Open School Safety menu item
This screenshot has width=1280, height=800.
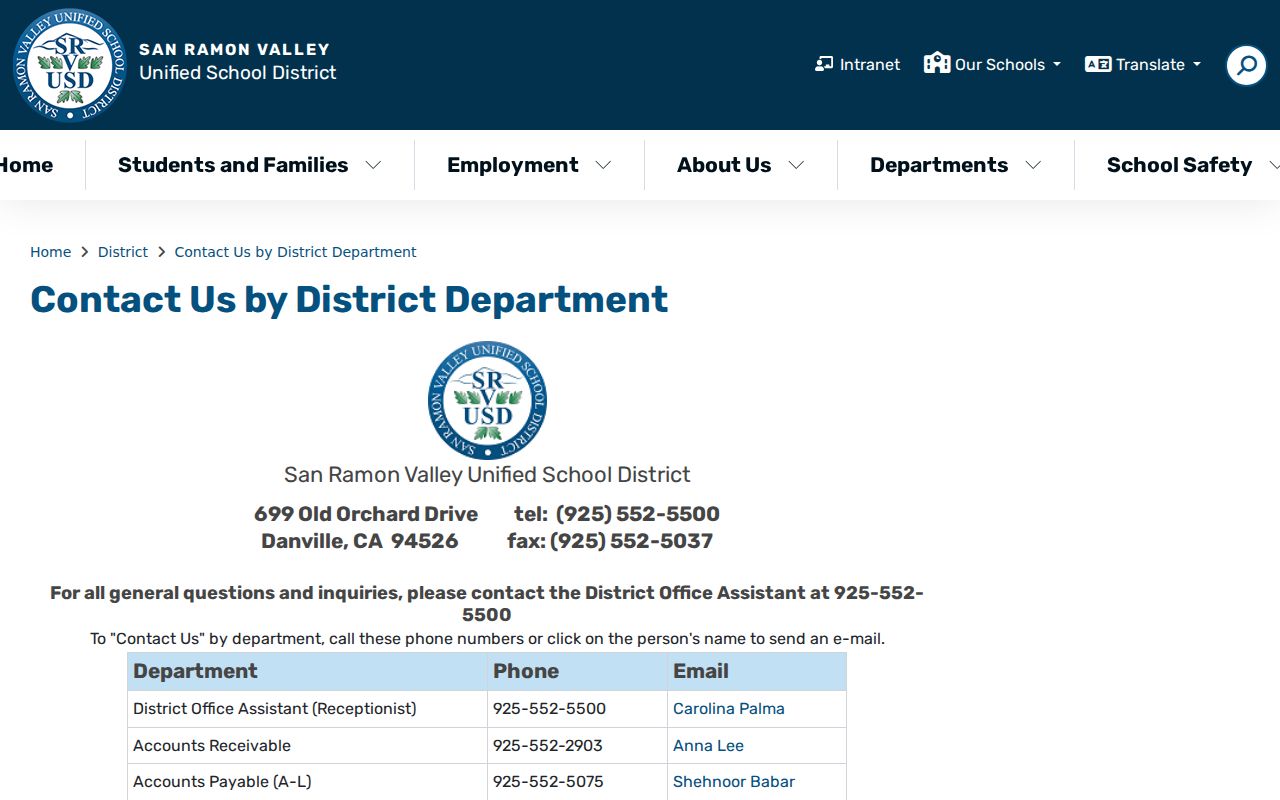[x=1179, y=165]
